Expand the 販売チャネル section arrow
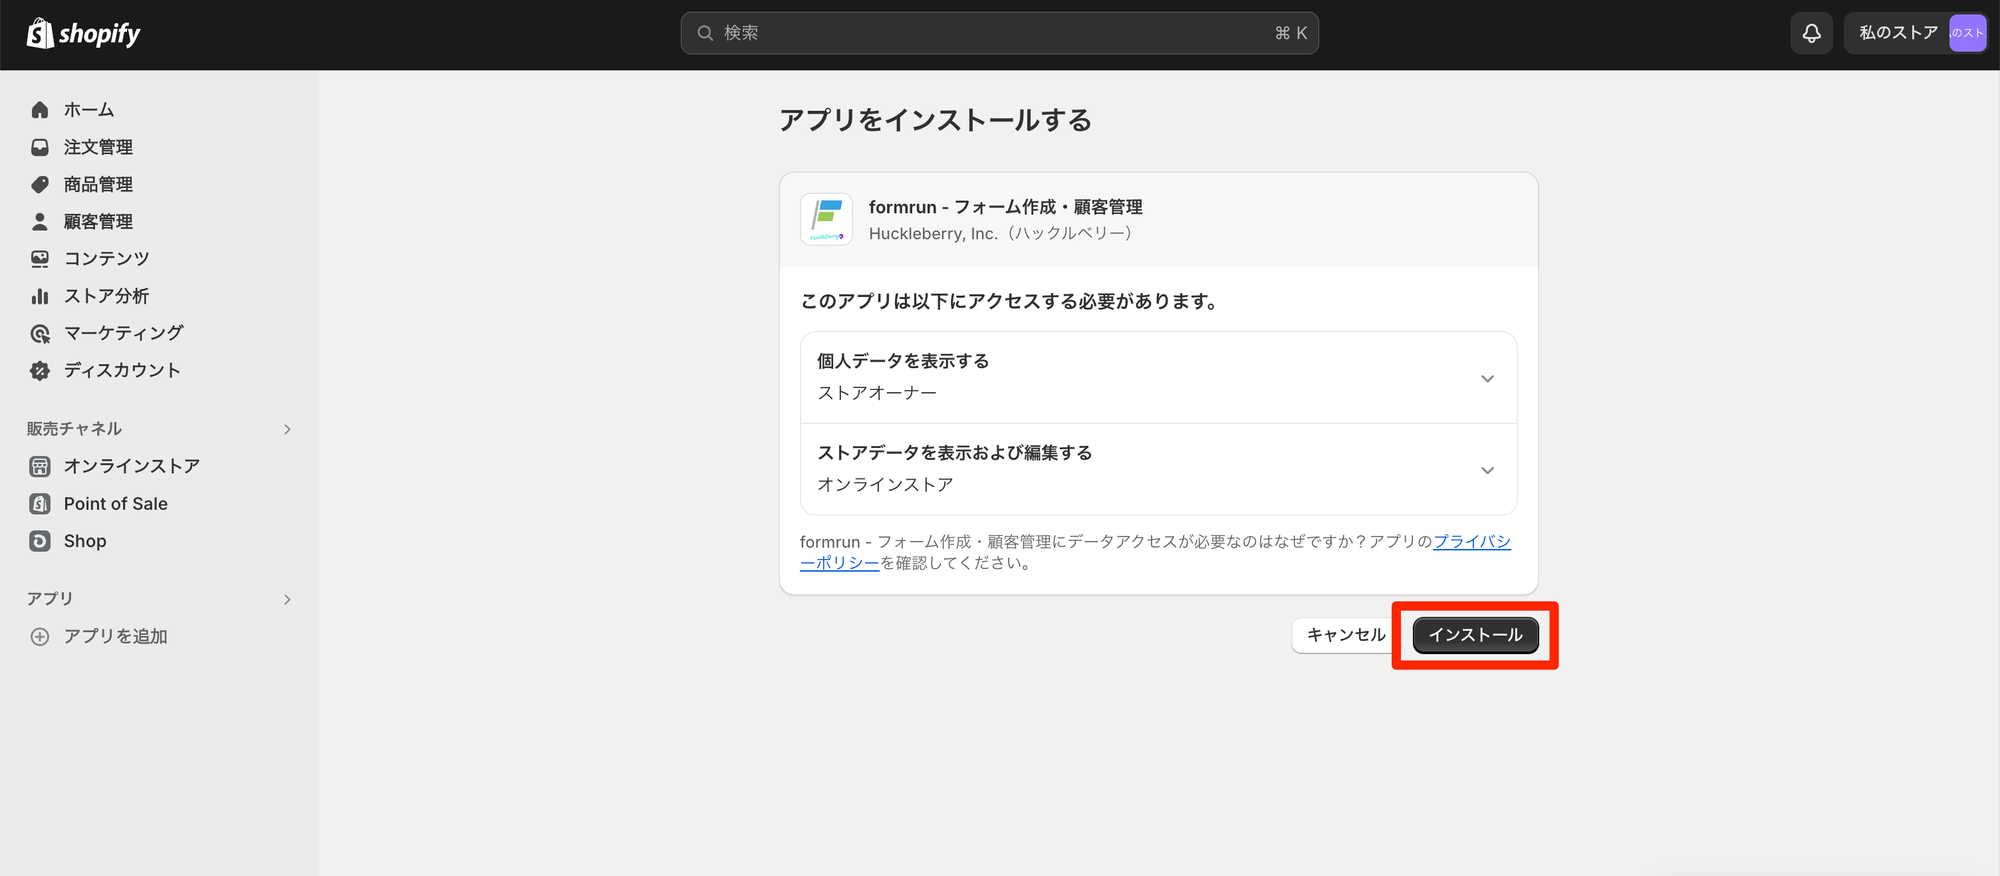The height and width of the screenshot is (876, 2000). point(287,429)
